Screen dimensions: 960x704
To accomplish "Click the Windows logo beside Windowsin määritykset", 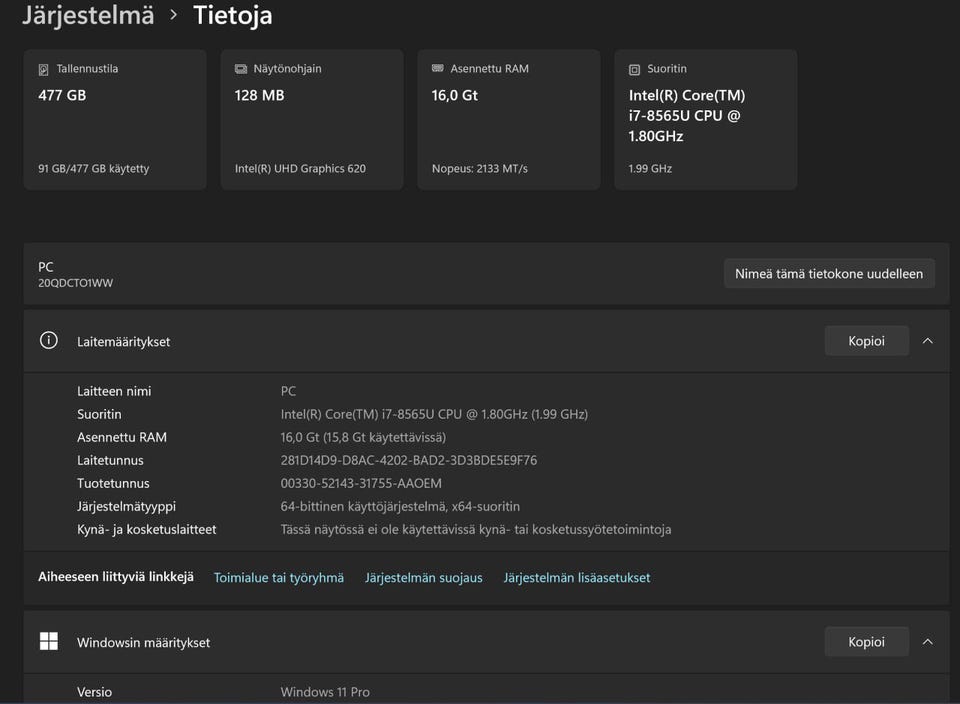I will click(48, 641).
